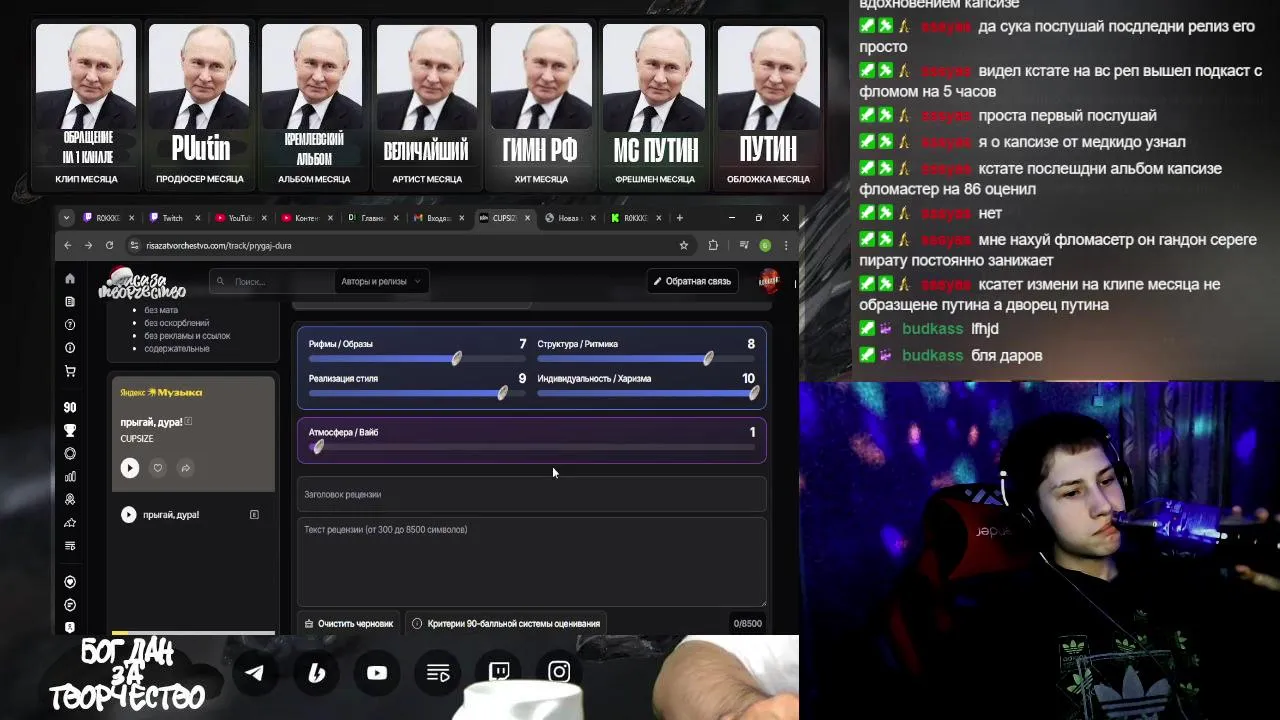Click the 'Текст рецензии' text area

[532, 562]
